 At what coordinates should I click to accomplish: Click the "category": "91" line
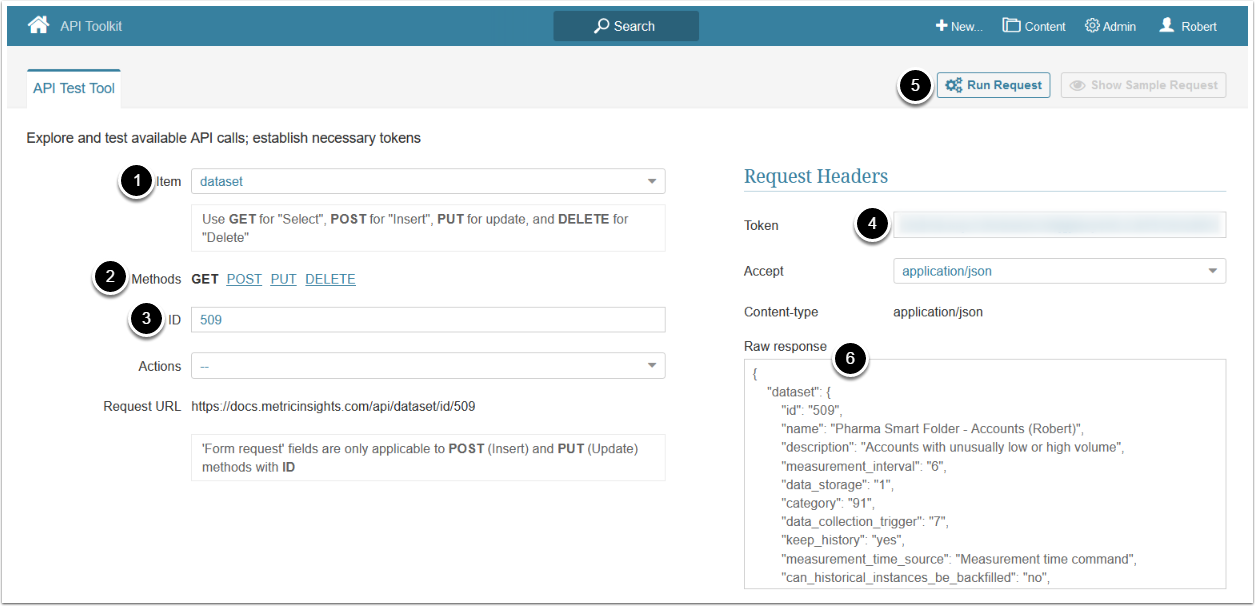pos(827,503)
